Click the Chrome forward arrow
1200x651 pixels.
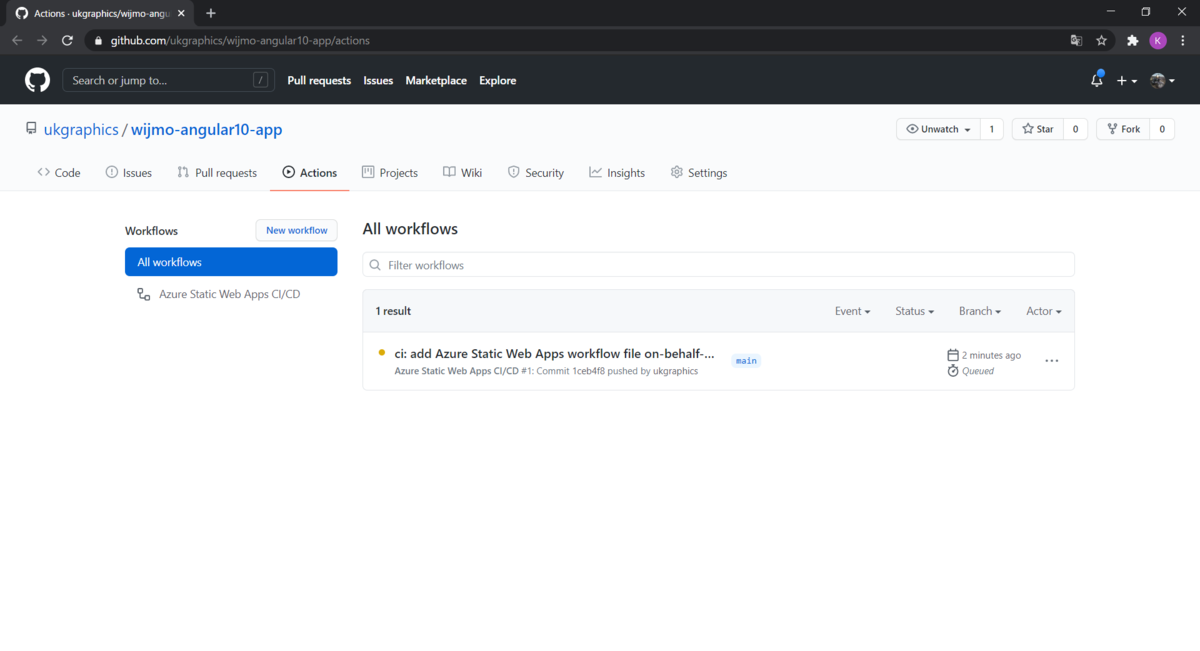coord(42,40)
